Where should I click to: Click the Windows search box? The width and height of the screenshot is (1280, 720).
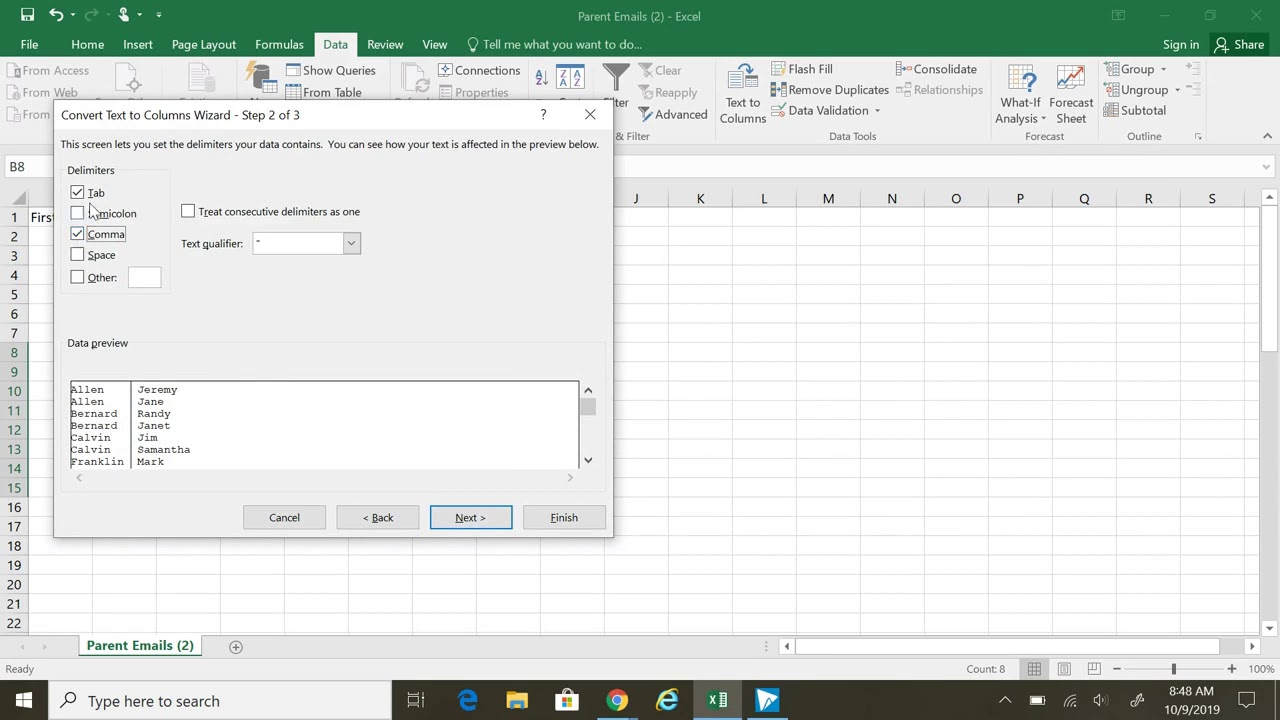(220, 700)
